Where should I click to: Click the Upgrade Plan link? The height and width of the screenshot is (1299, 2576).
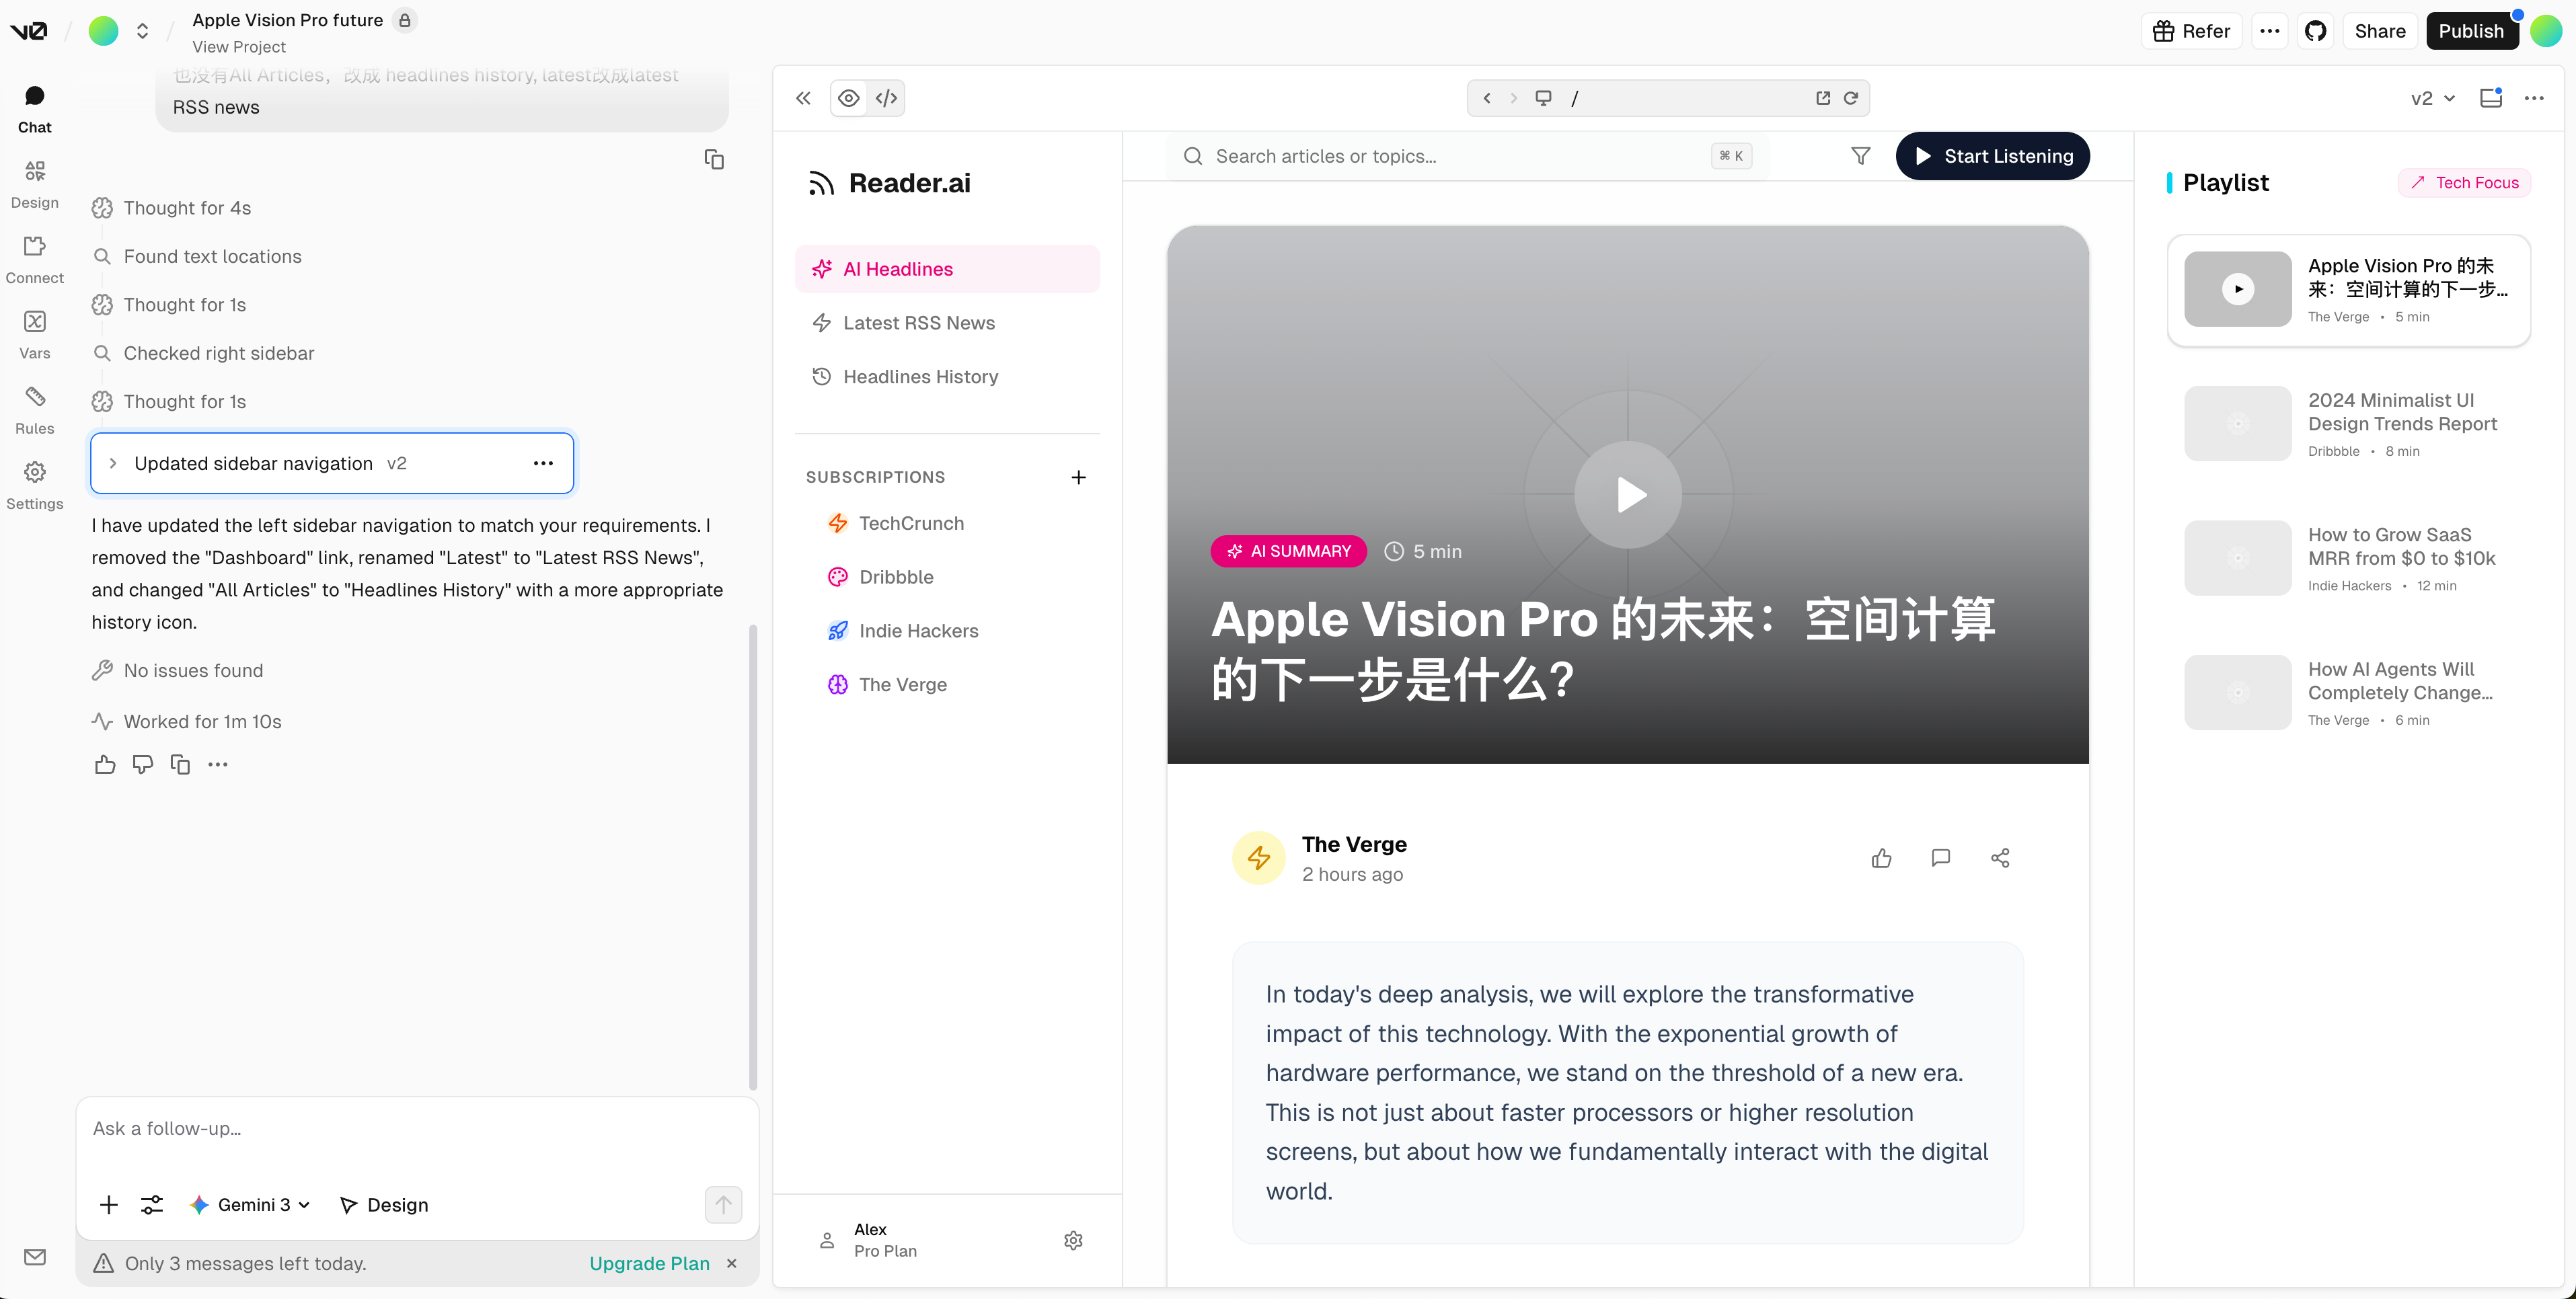[x=649, y=1263]
